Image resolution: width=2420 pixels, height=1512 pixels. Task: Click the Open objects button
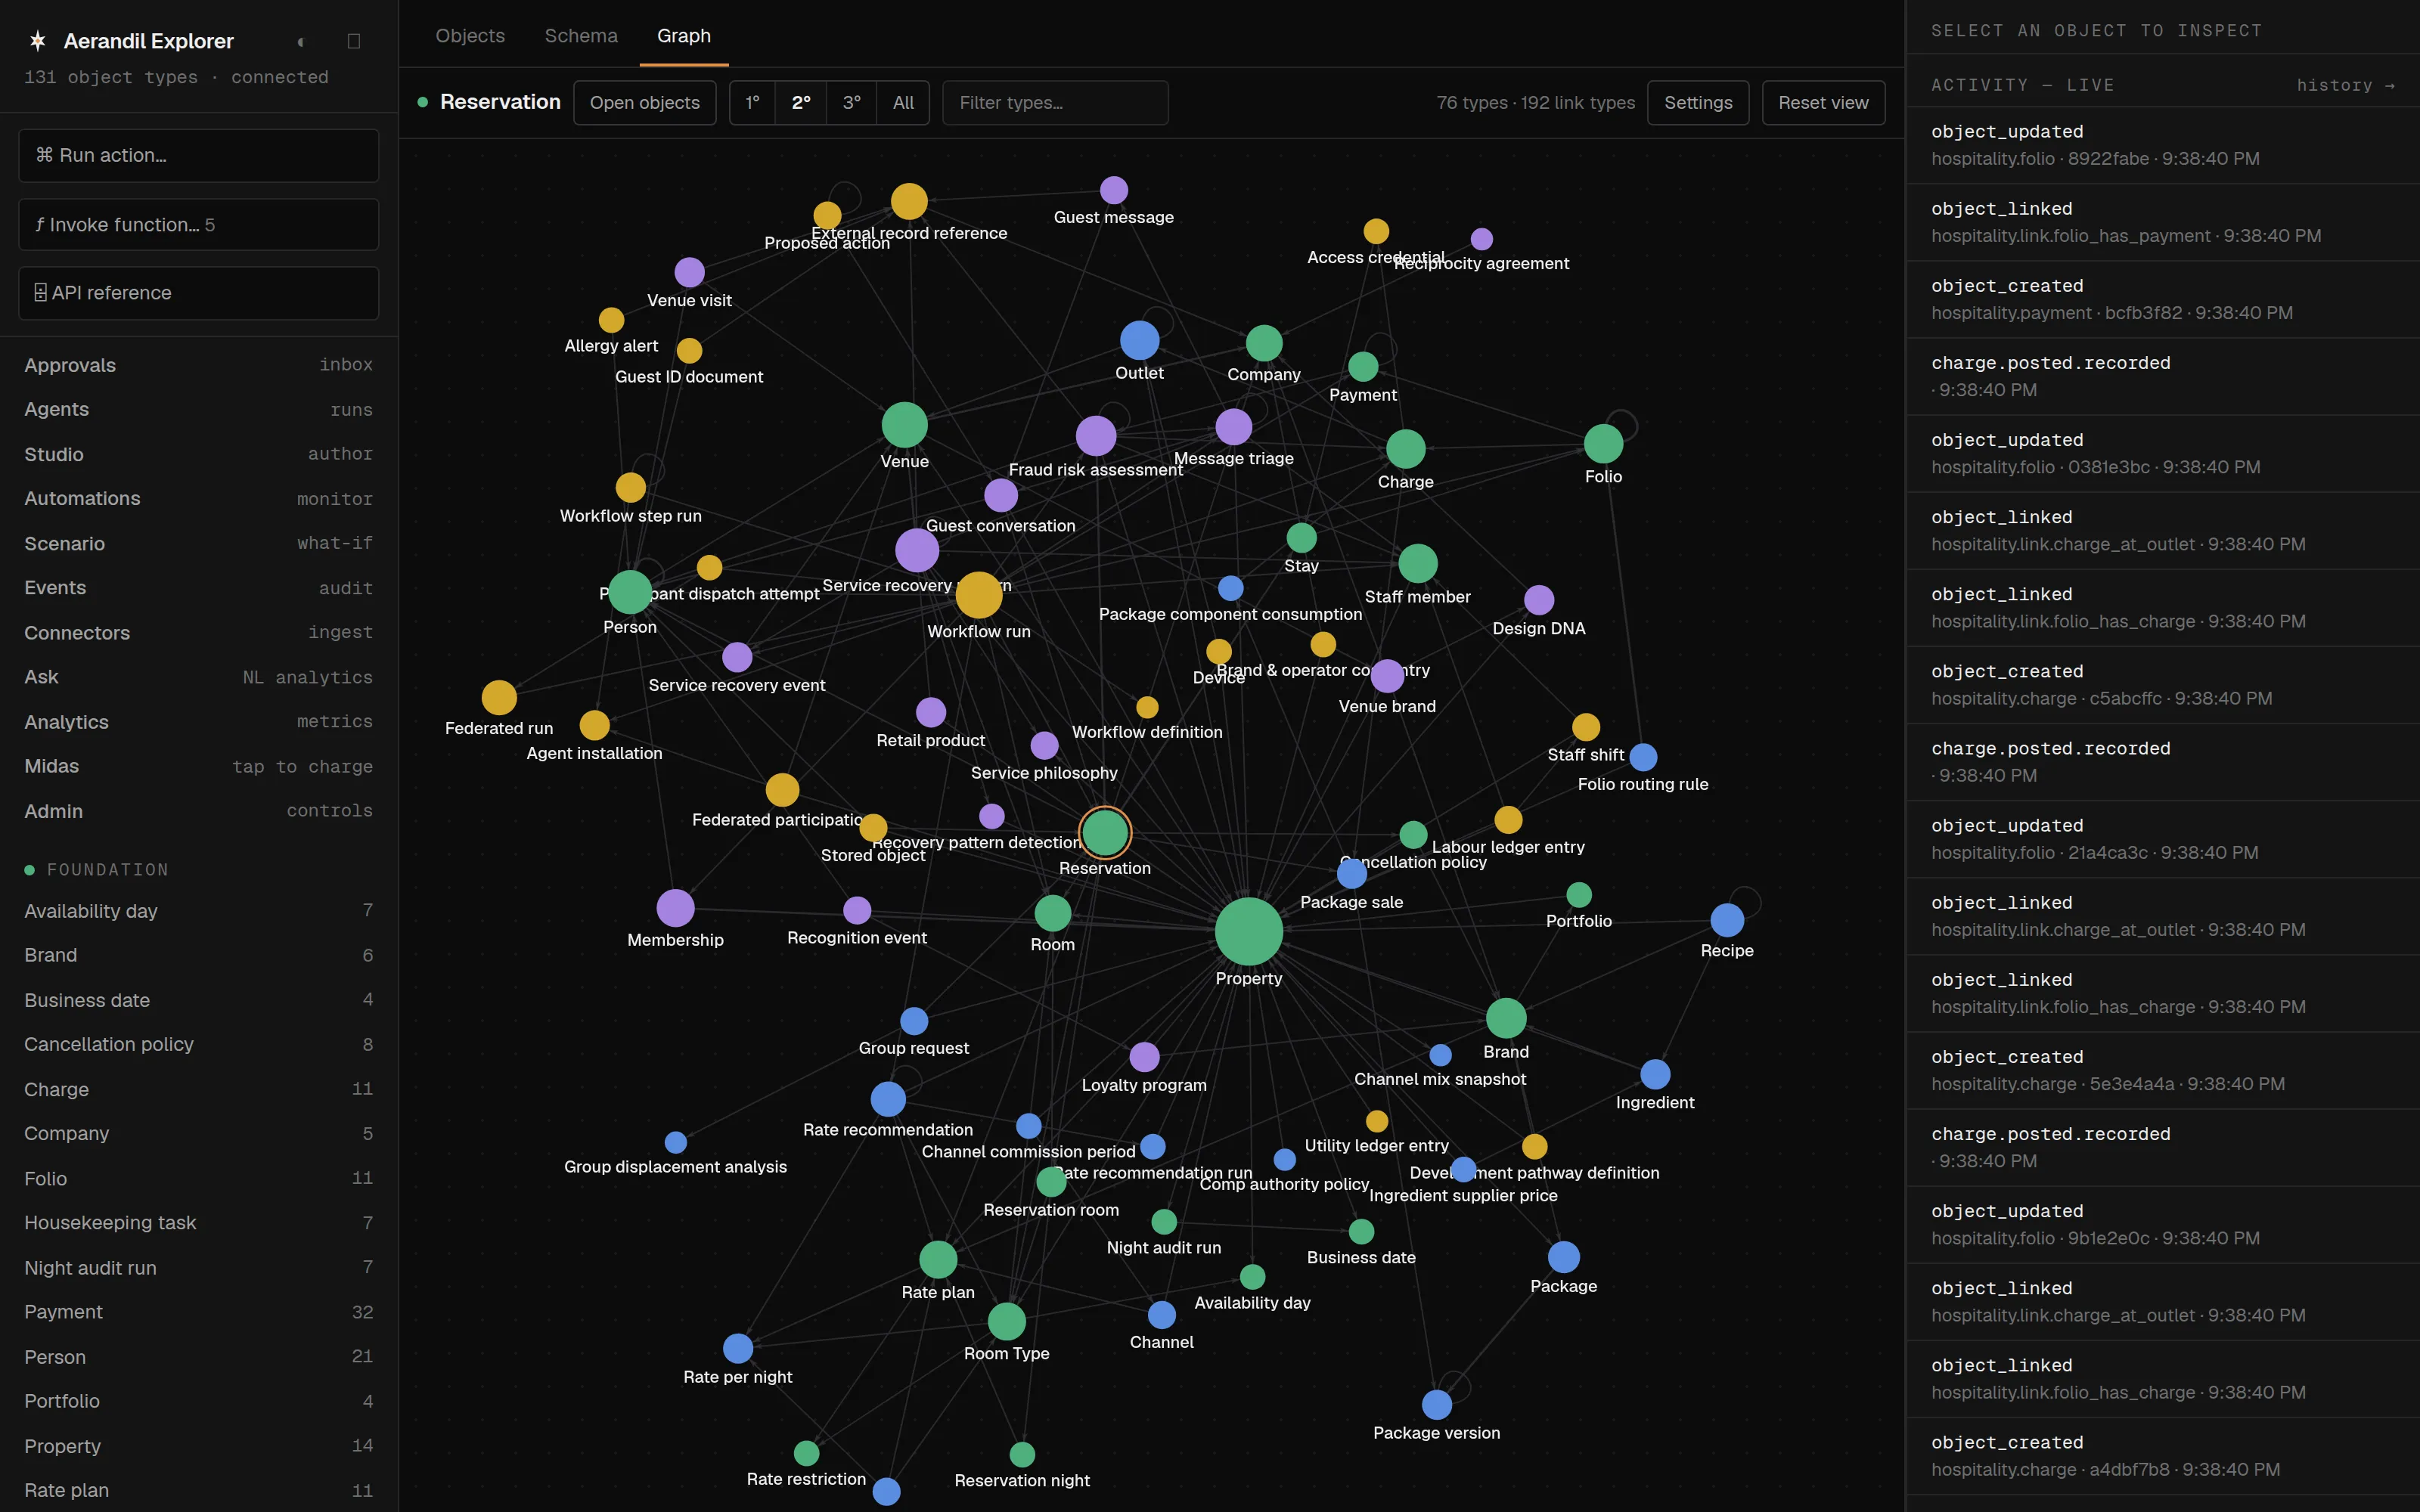coord(644,103)
